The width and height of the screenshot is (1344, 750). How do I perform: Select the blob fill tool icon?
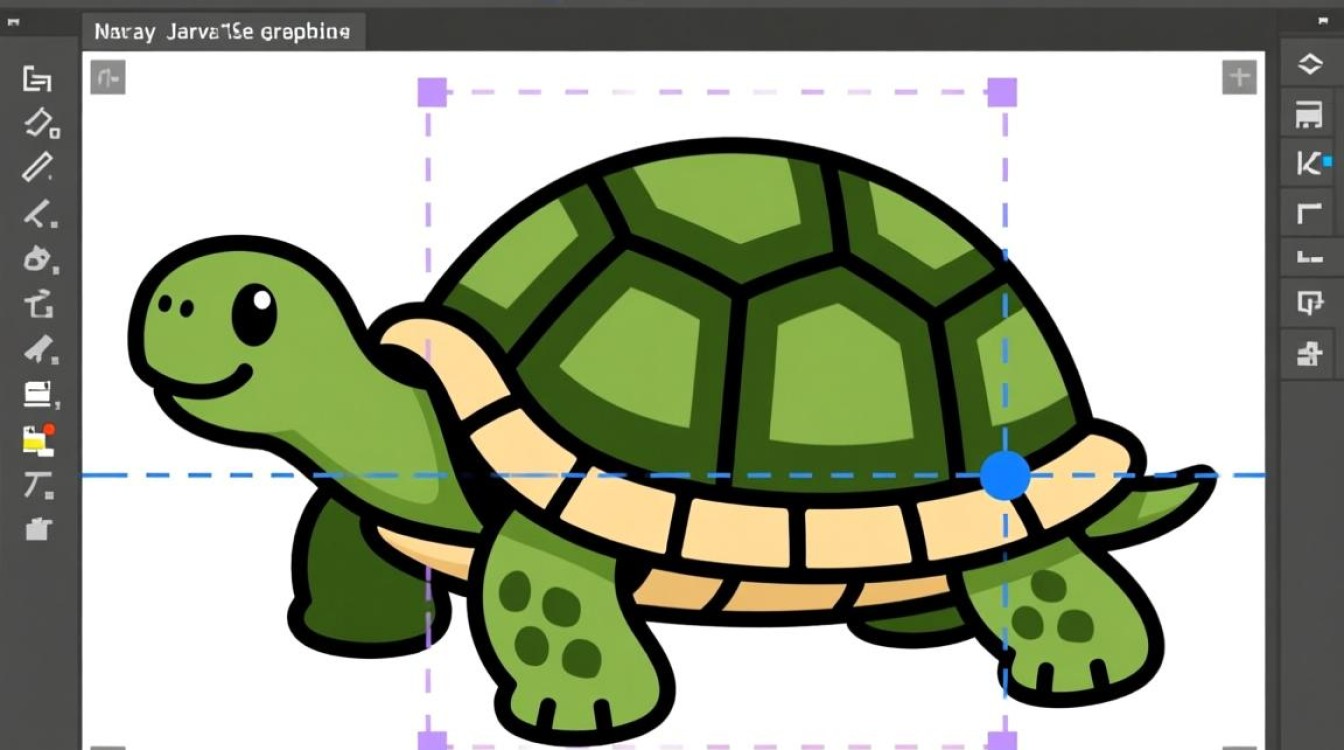[37, 259]
